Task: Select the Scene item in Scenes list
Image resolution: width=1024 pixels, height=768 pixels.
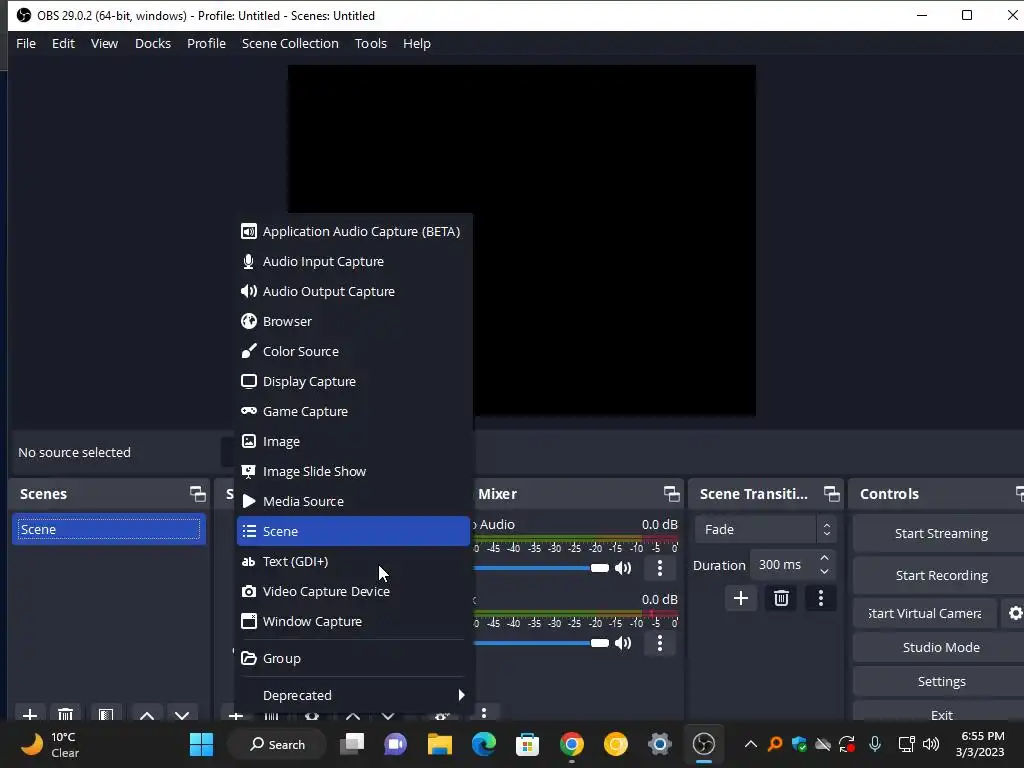Action: [x=109, y=530]
